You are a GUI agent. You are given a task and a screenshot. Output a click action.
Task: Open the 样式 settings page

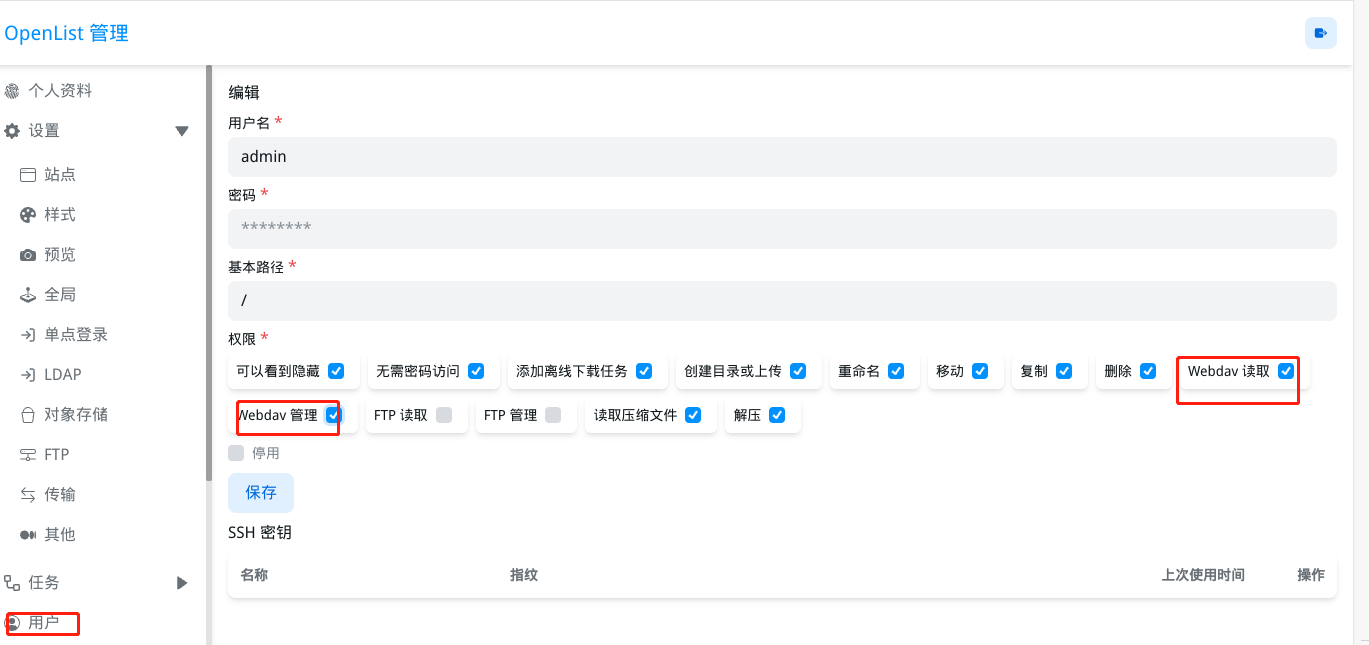pyautogui.click(x=60, y=215)
